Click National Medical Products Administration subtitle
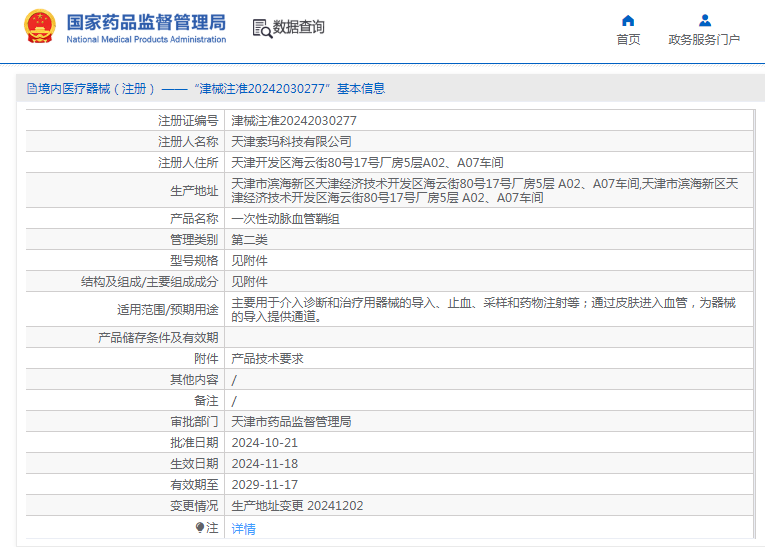The height and width of the screenshot is (547, 765). (x=146, y=40)
